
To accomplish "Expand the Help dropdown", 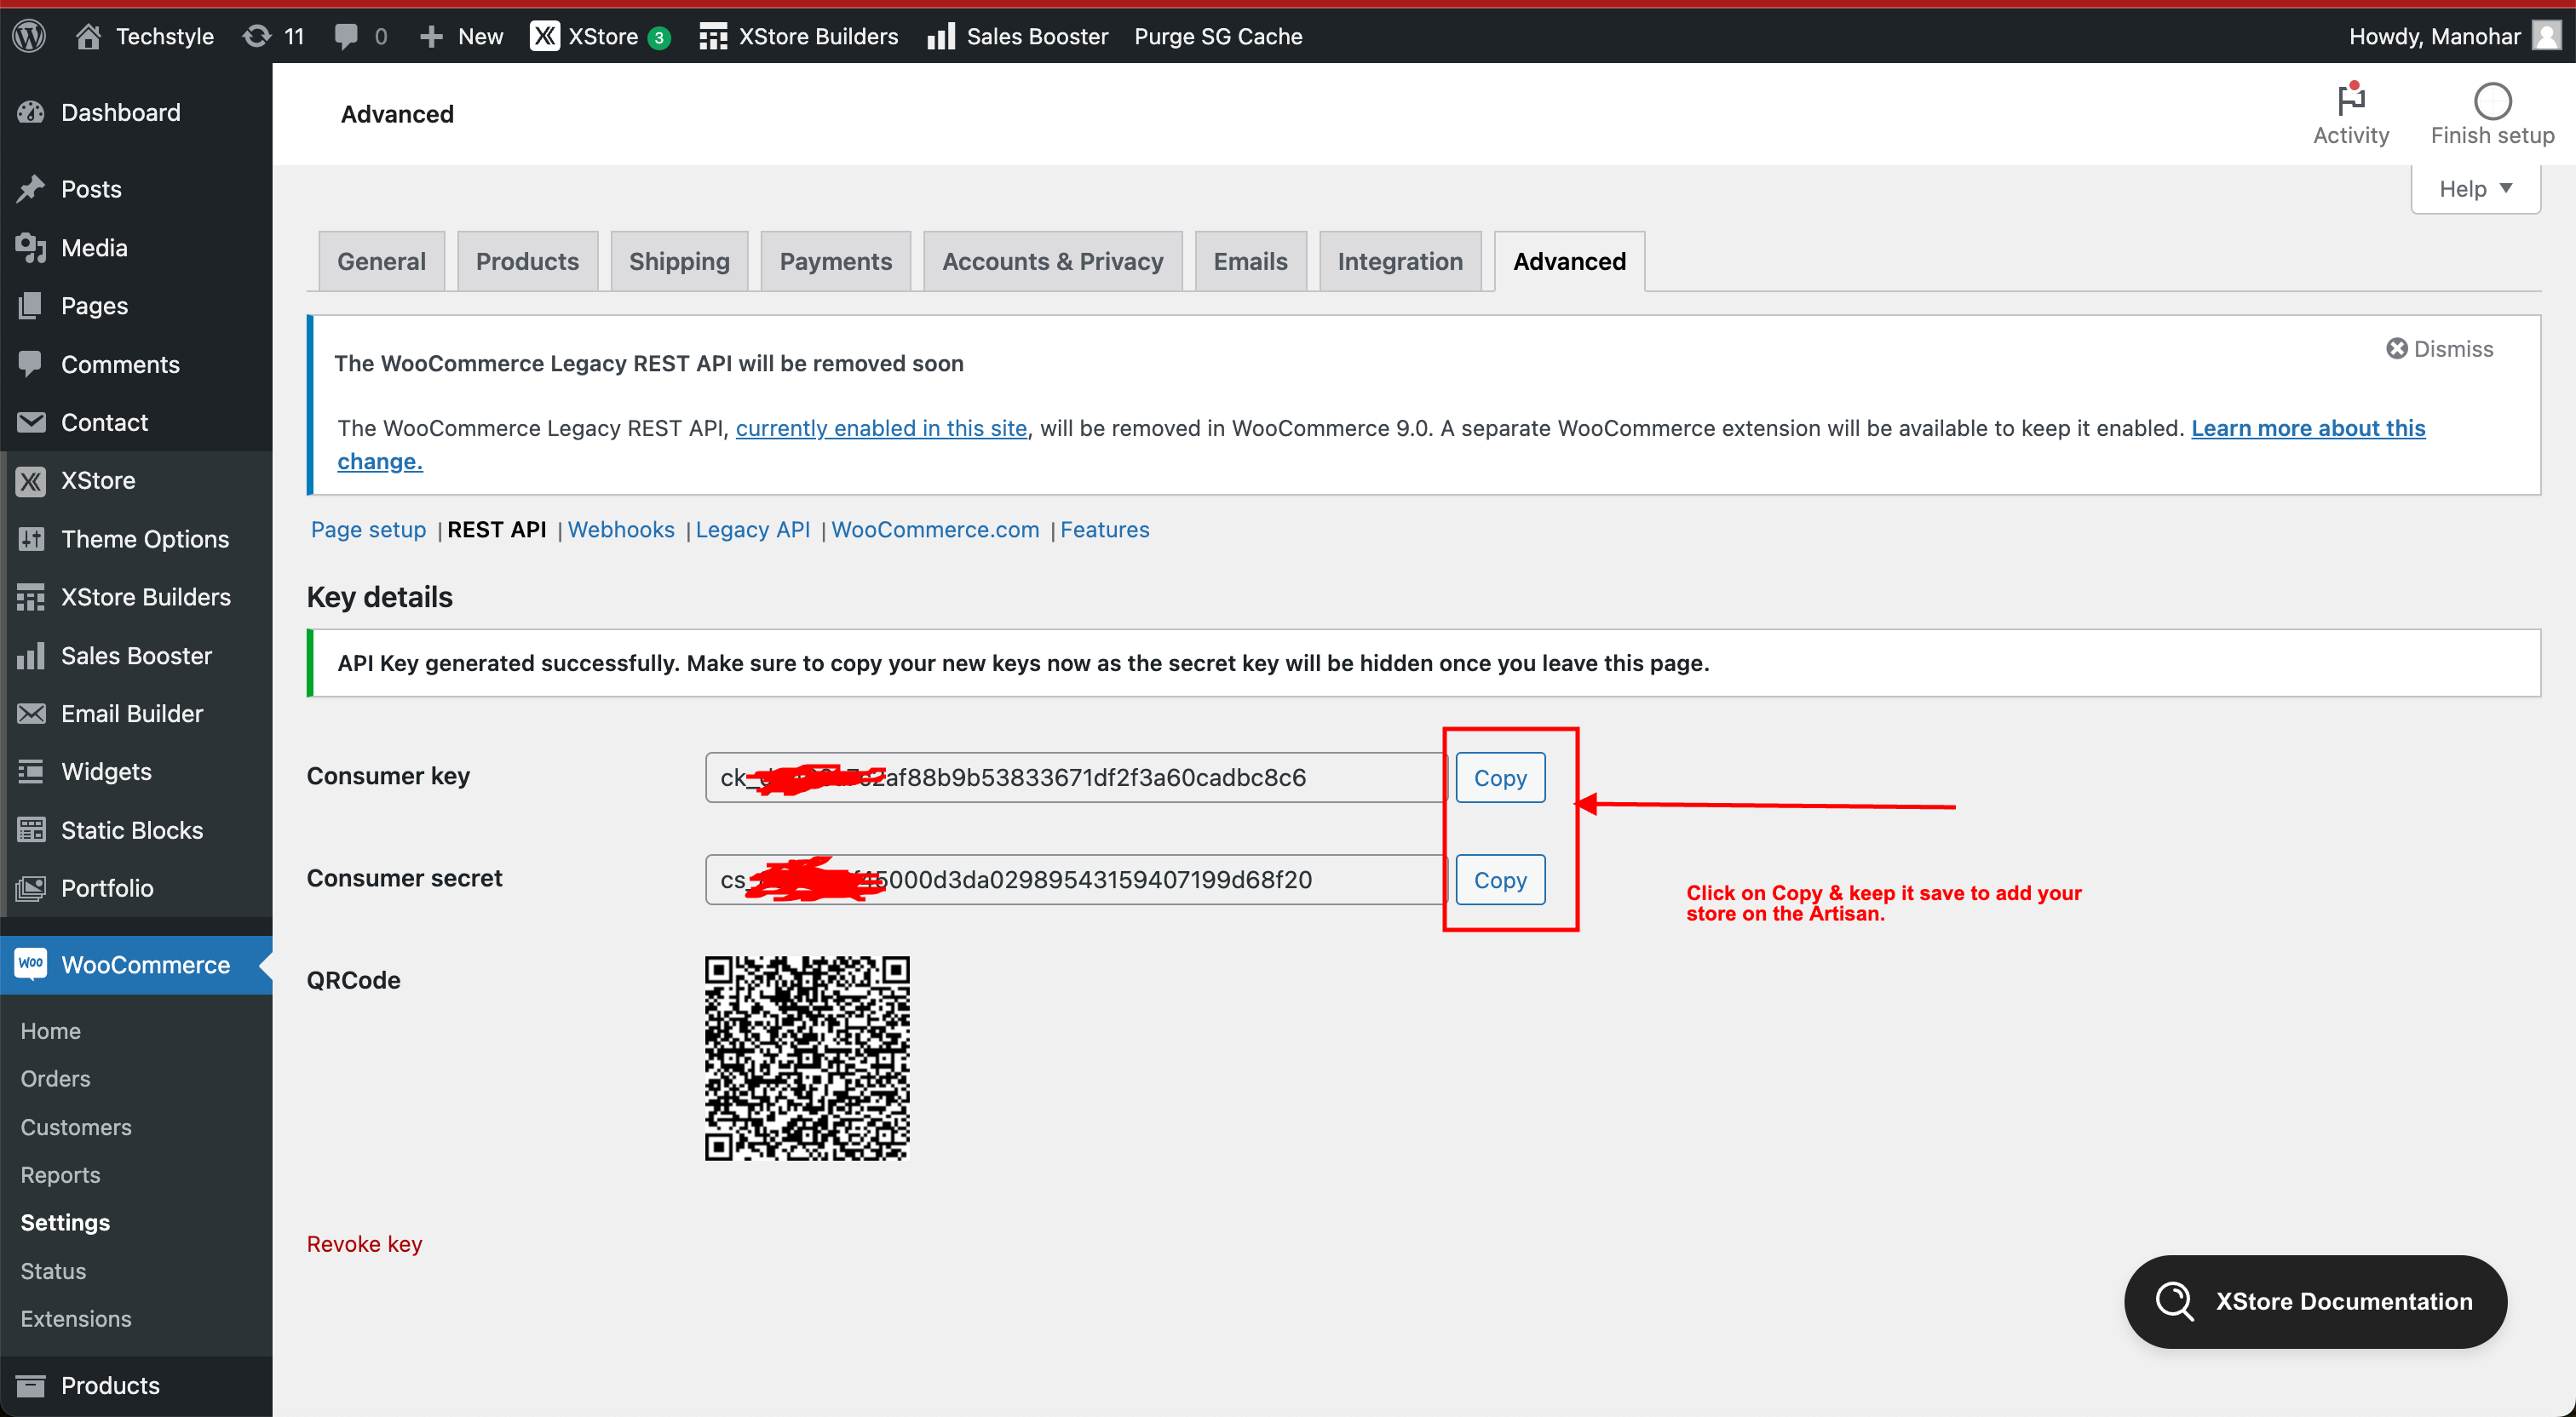I will point(2475,188).
